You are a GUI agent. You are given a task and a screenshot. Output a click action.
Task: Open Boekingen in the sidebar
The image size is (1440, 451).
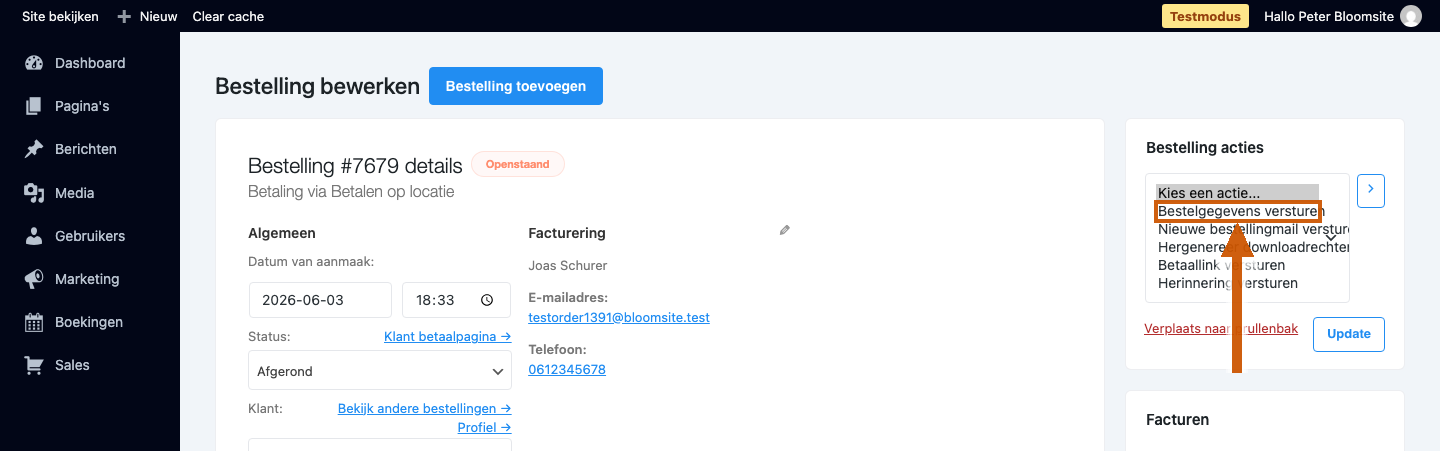89,322
